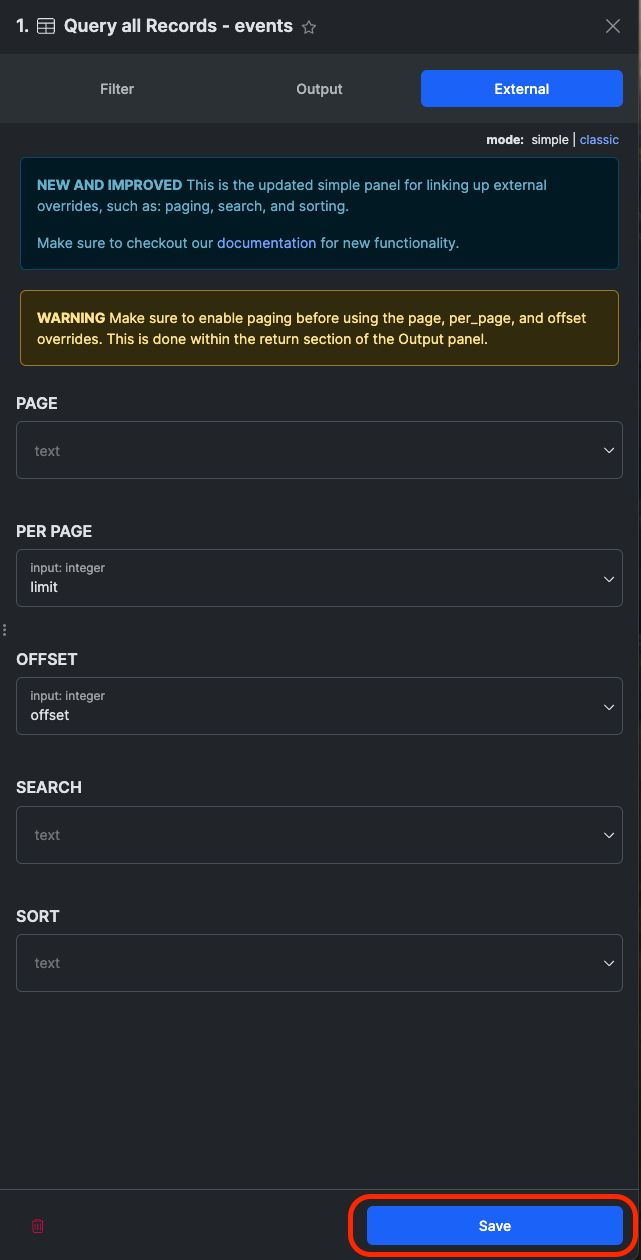Open the documentation link
641x1260 pixels.
[266, 243]
